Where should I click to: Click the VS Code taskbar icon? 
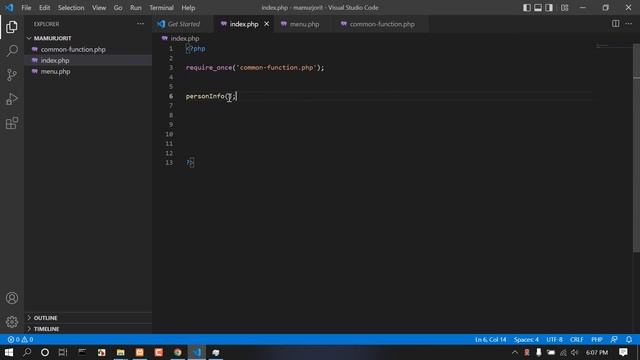coord(197,352)
